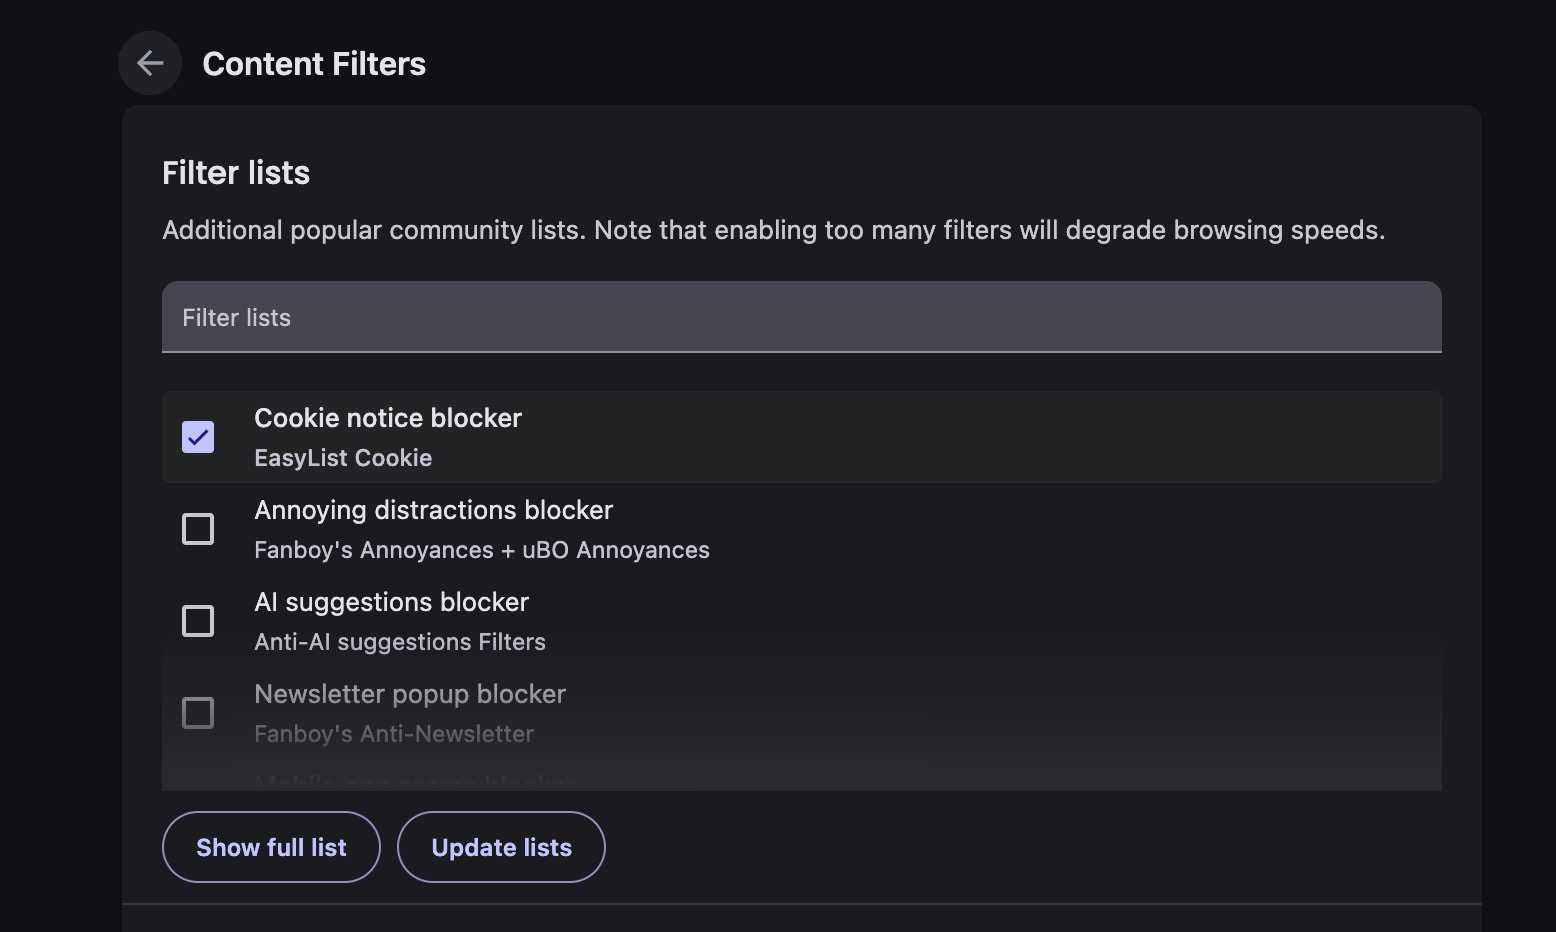Click the Filter lists search box
1556x932 pixels.
[800, 317]
